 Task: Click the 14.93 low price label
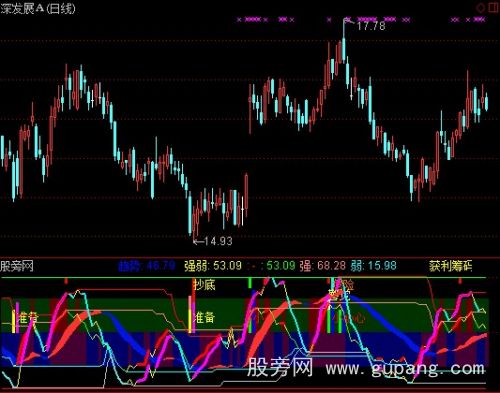point(218,241)
